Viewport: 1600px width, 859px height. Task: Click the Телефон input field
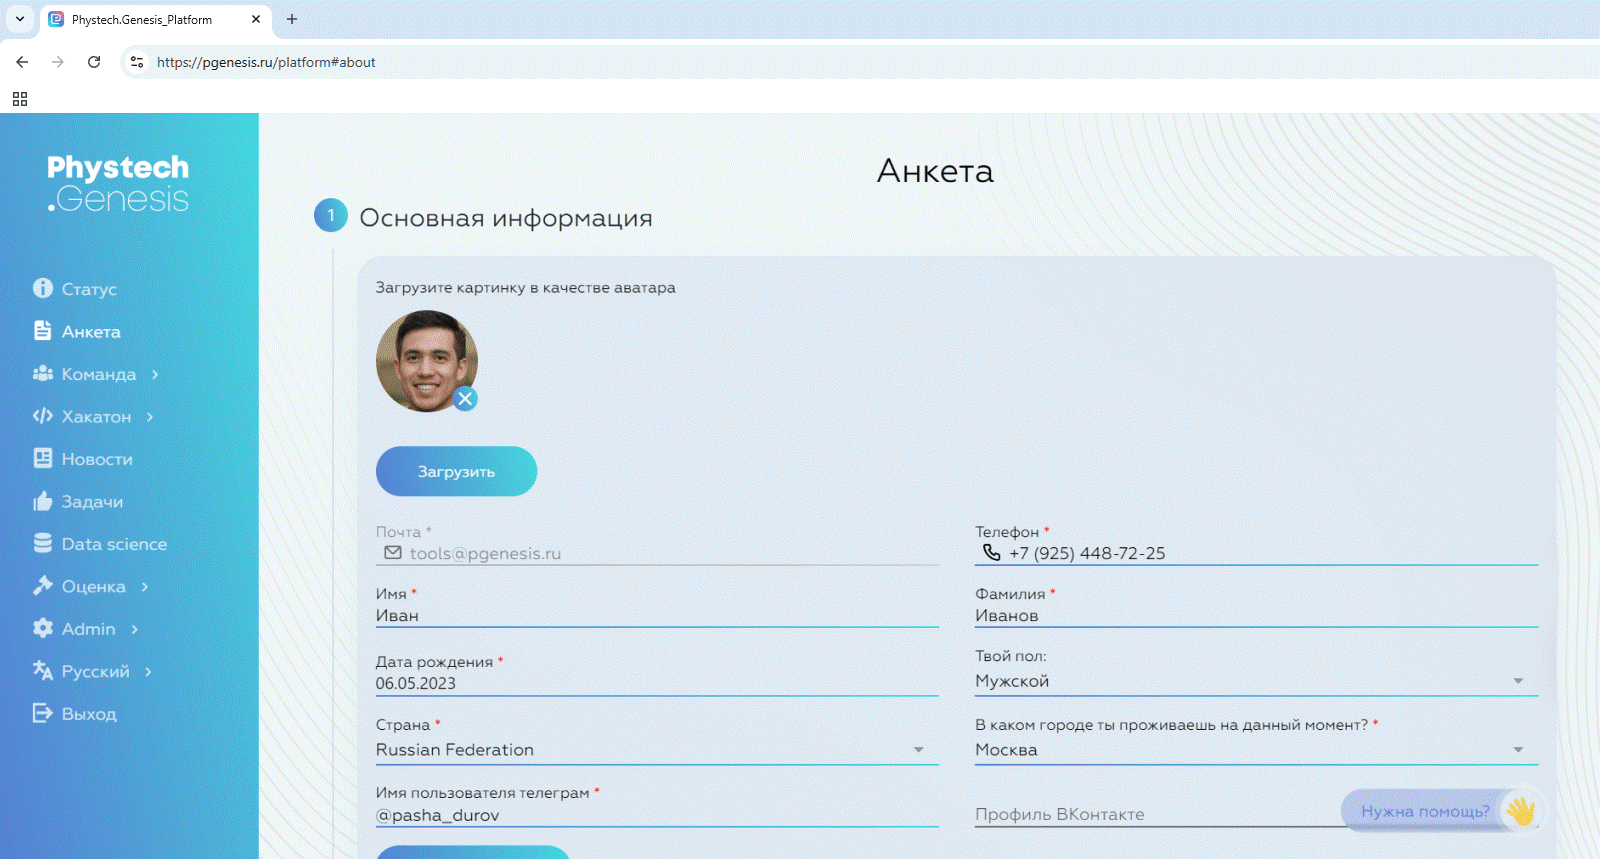coord(1256,553)
